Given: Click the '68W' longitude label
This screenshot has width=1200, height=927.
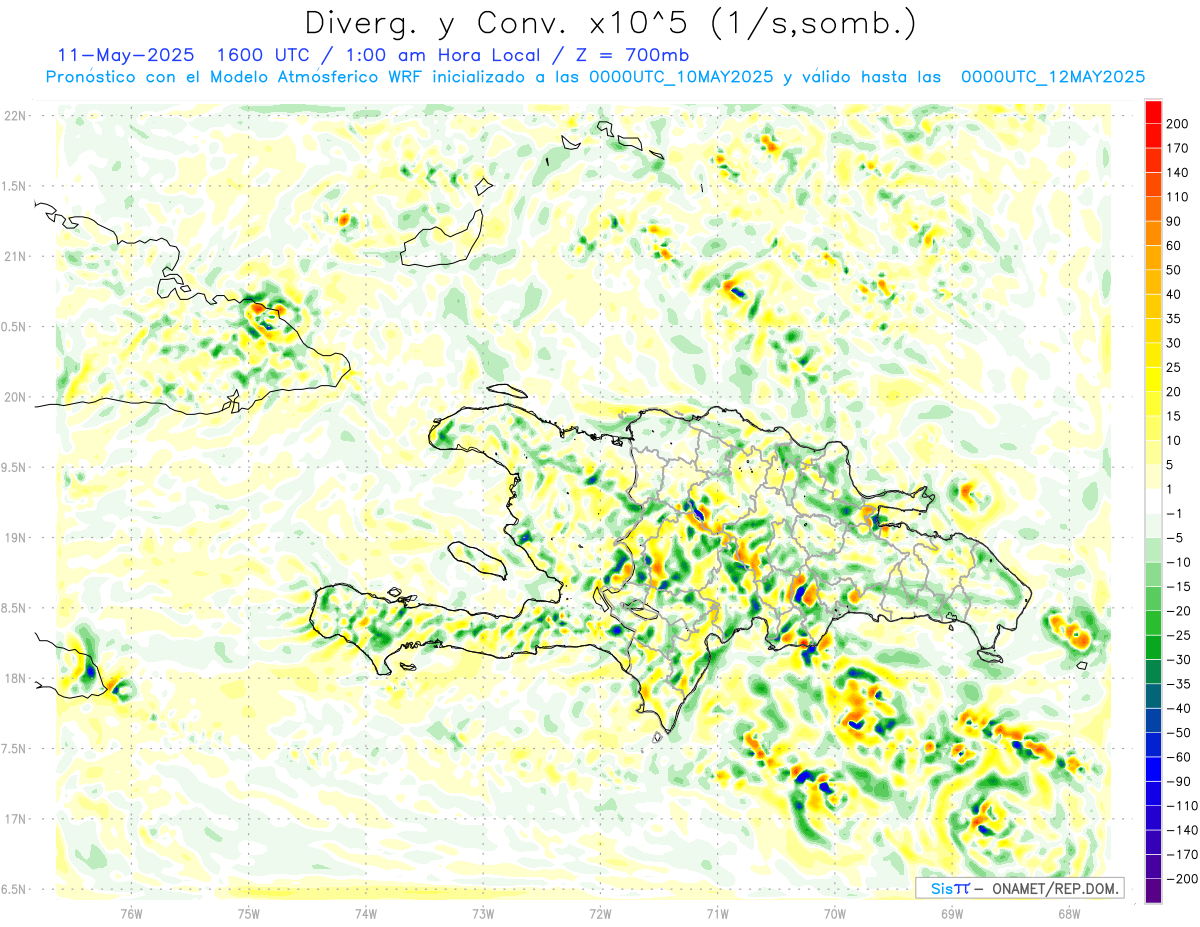Looking at the screenshot, I should coord(1069,914).
